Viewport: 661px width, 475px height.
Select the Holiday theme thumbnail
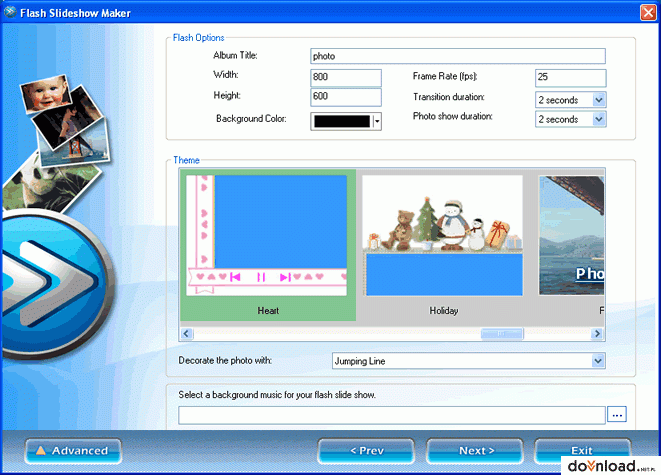tap(443, 235)
